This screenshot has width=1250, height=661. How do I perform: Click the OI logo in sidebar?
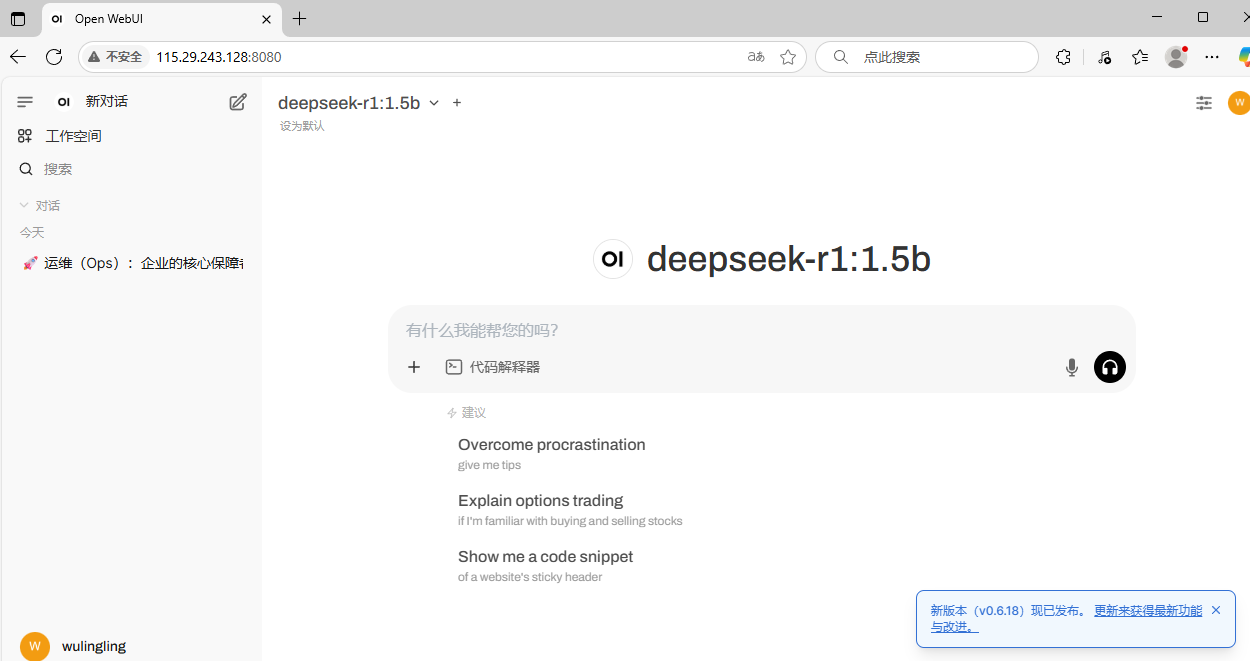tap(63, 101)
